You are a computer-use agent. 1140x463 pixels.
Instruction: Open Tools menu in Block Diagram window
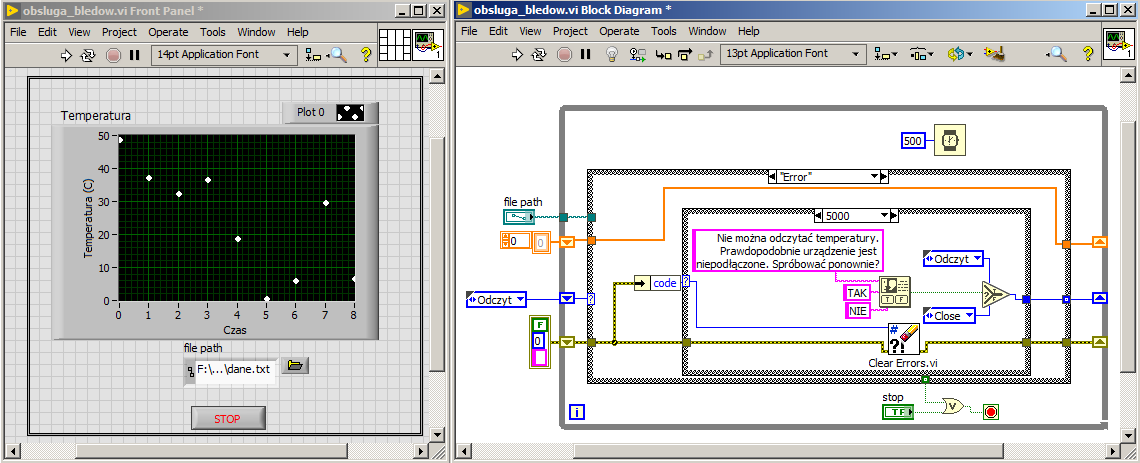(663, 31)
